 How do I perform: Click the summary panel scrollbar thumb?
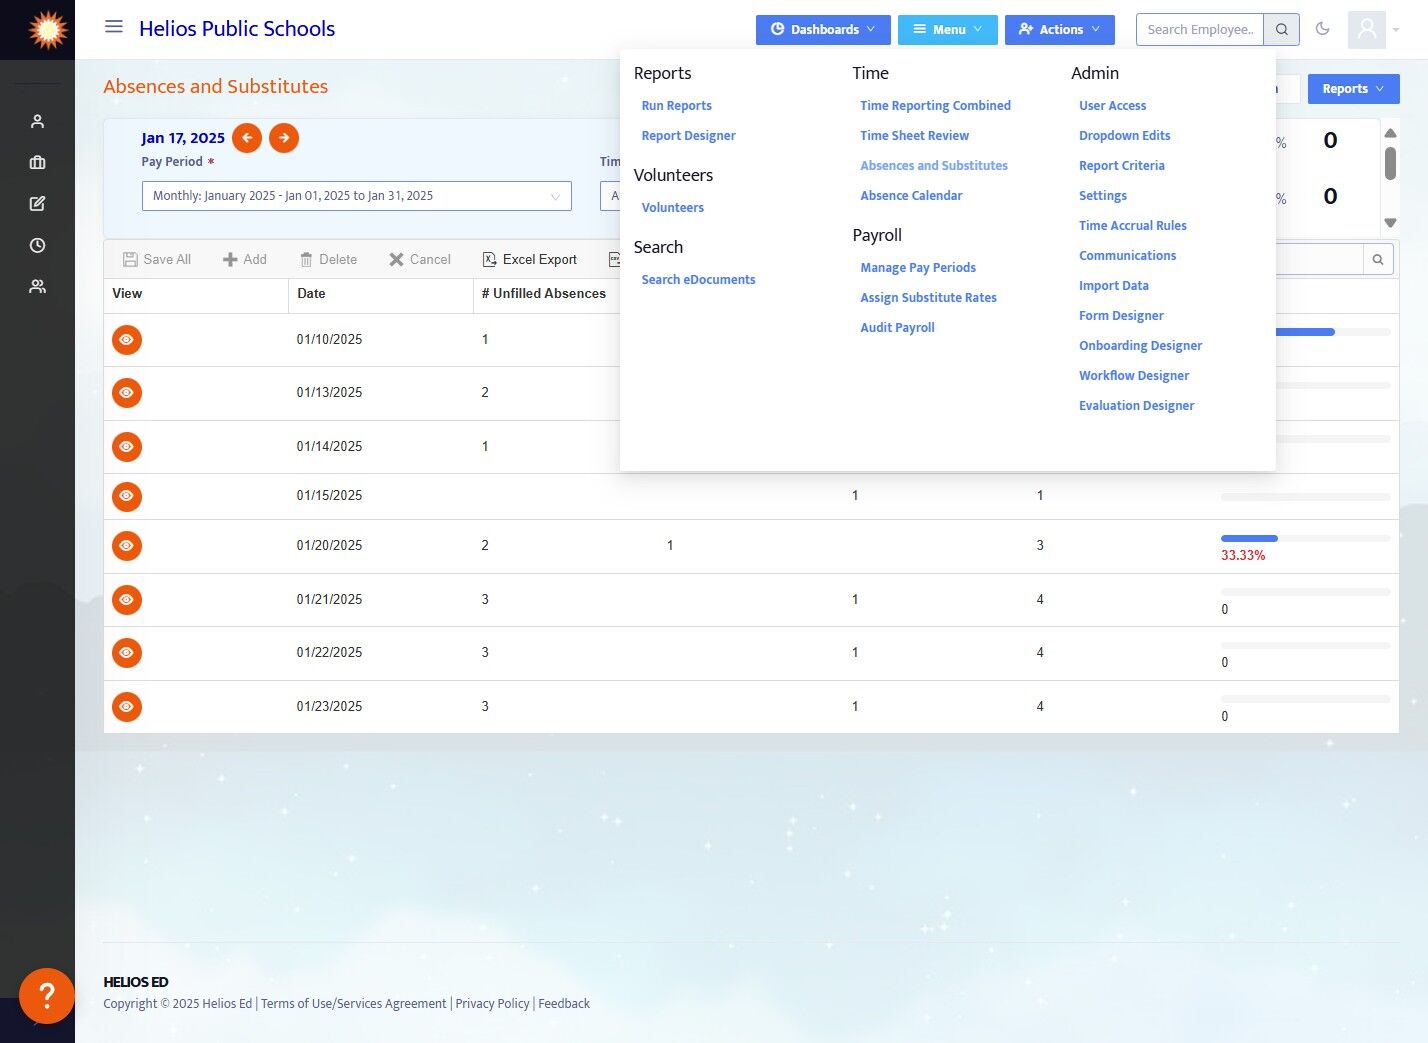click(x=1390, y=164)
